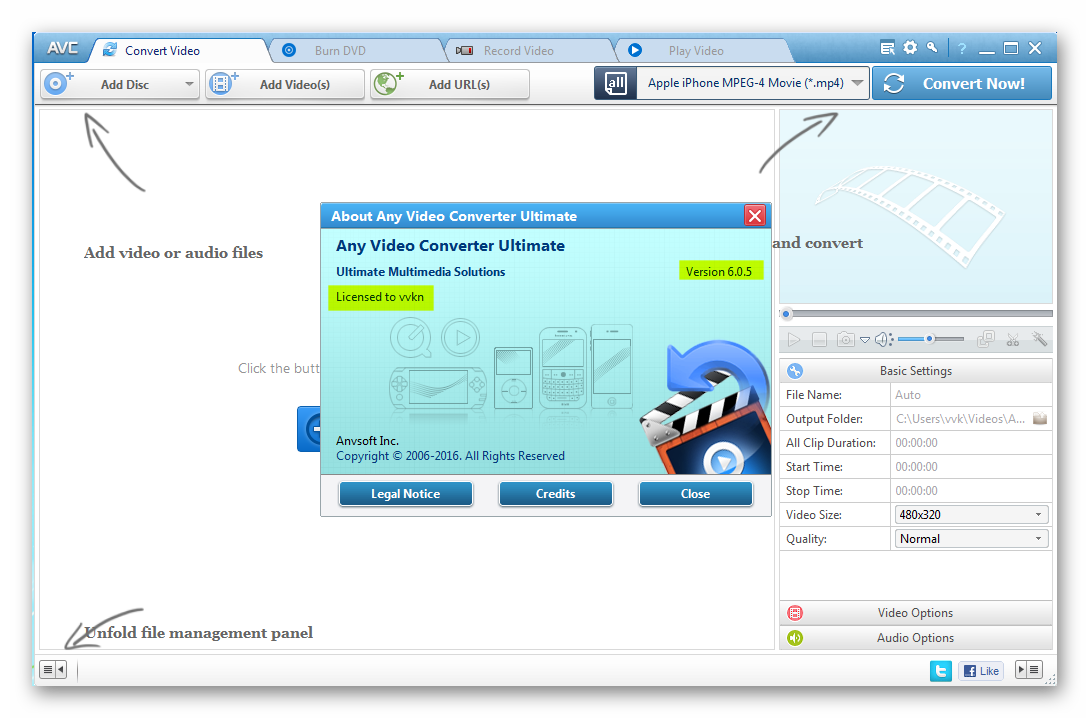Toggle the right settings panel button
The width and height of the screenshot is (1089, 718).
(1029, 669)
